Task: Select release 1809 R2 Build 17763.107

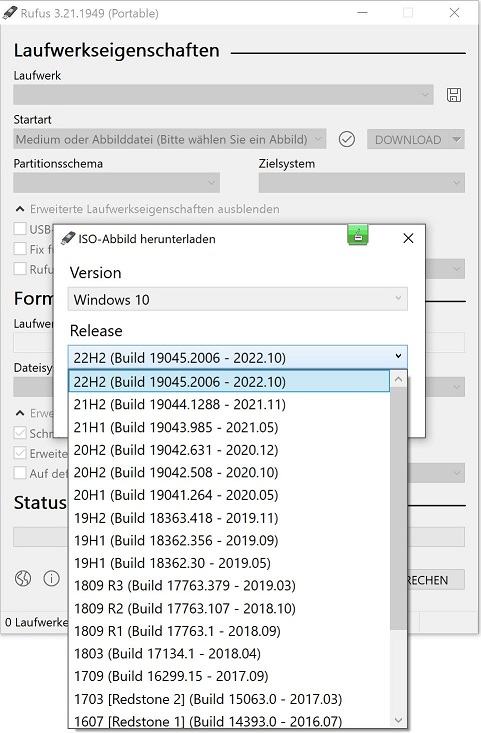Action: (229, 608)
